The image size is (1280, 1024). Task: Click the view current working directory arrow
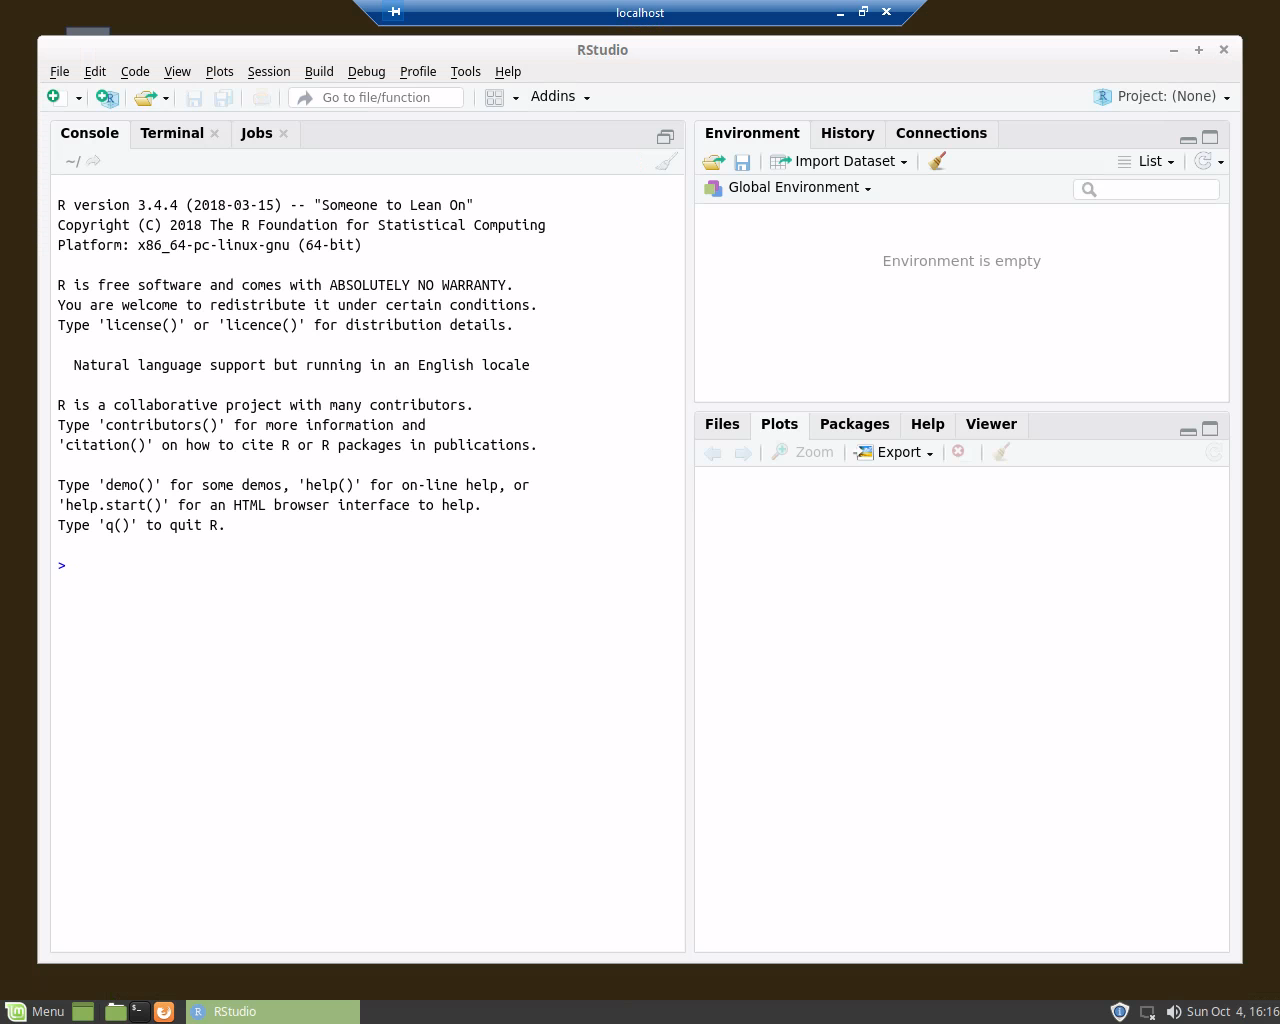(x=93, y=161)
